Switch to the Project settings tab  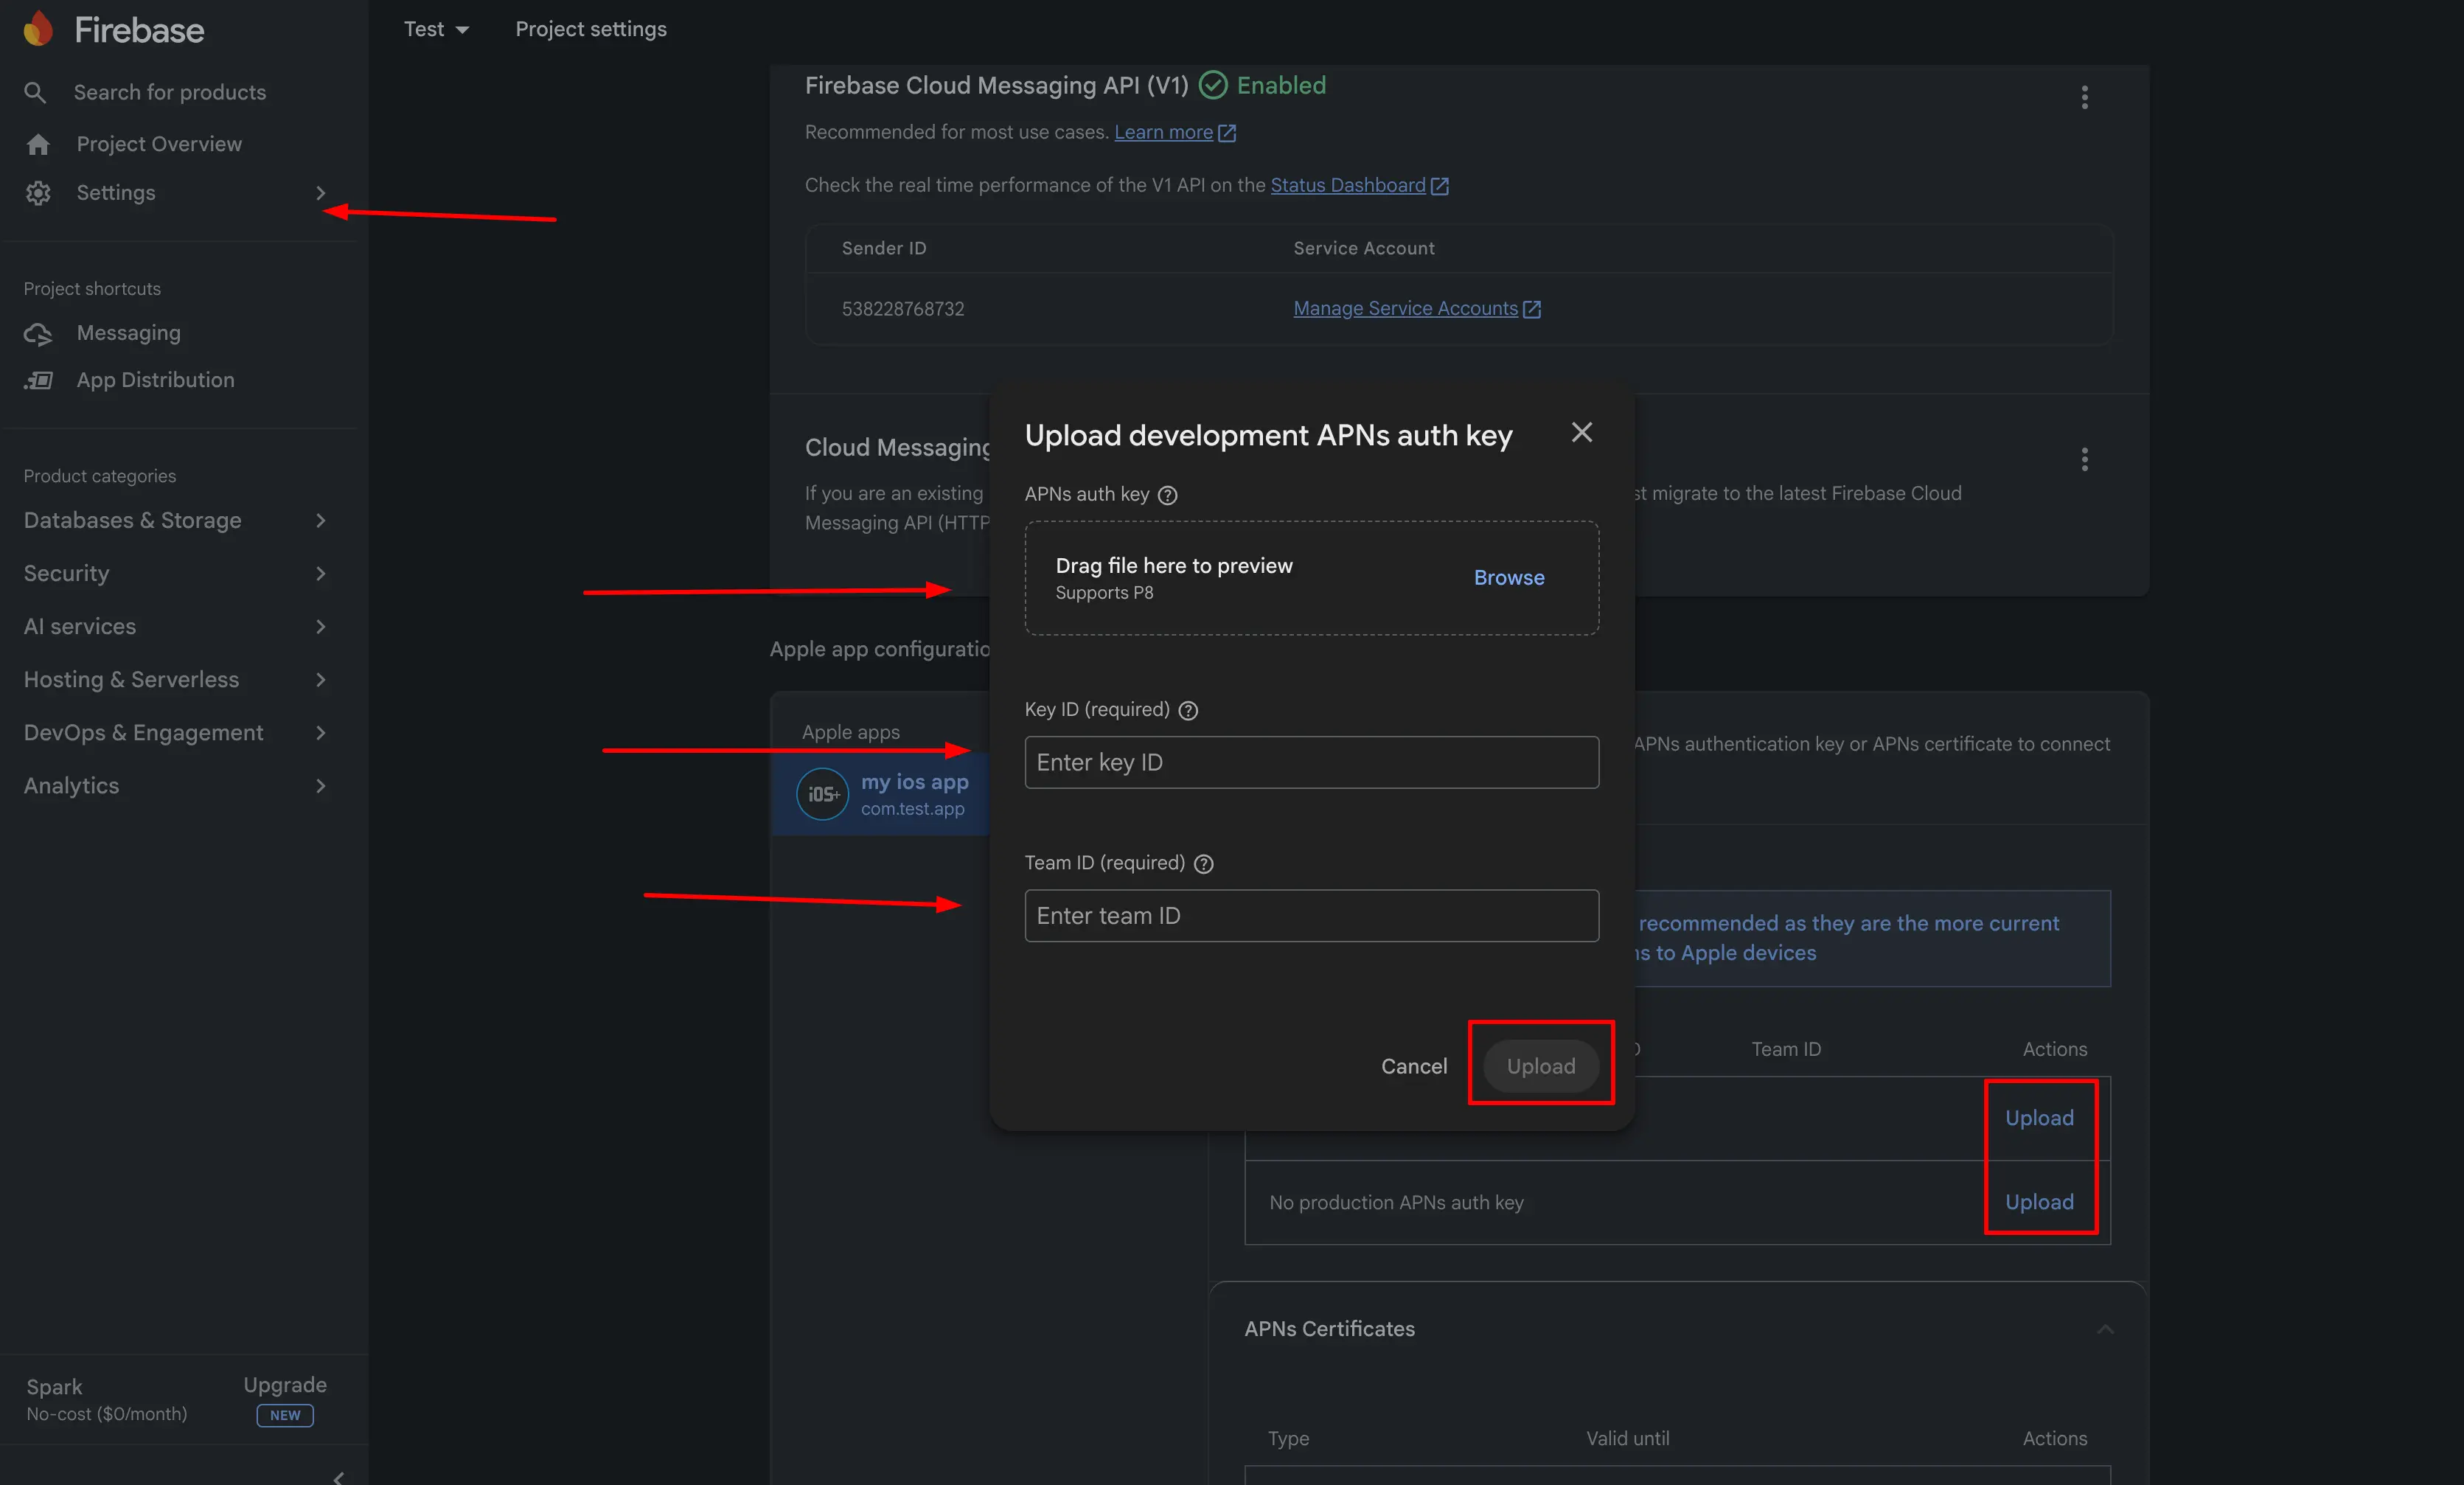pos(590,28)
